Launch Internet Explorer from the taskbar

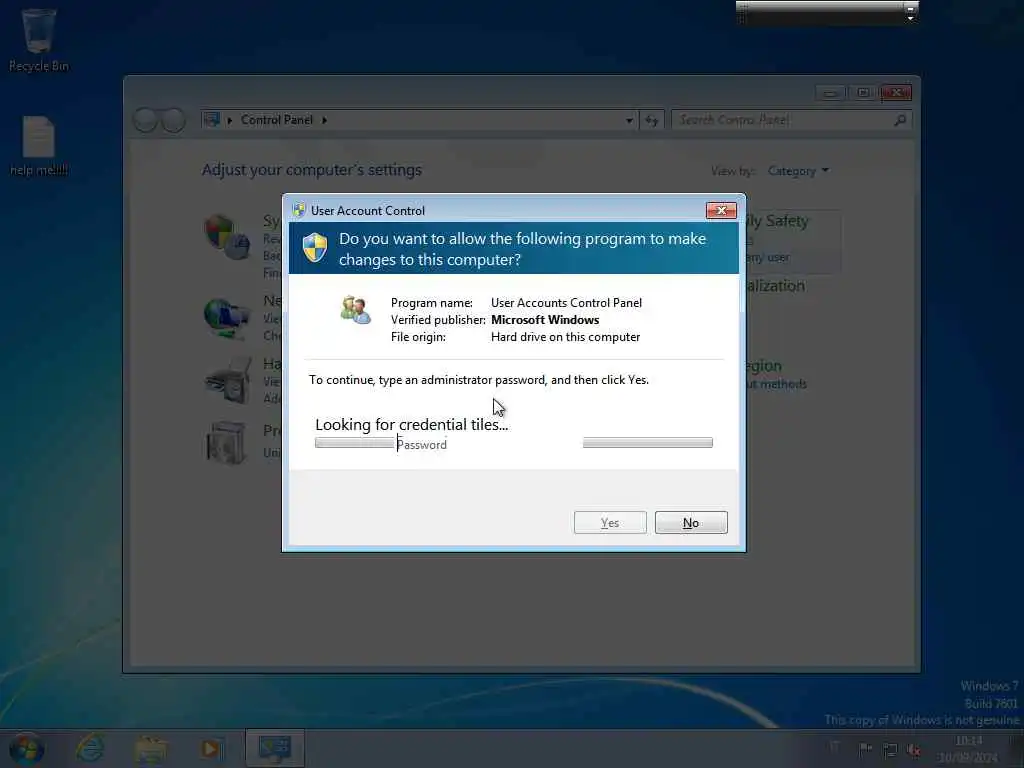90,748
